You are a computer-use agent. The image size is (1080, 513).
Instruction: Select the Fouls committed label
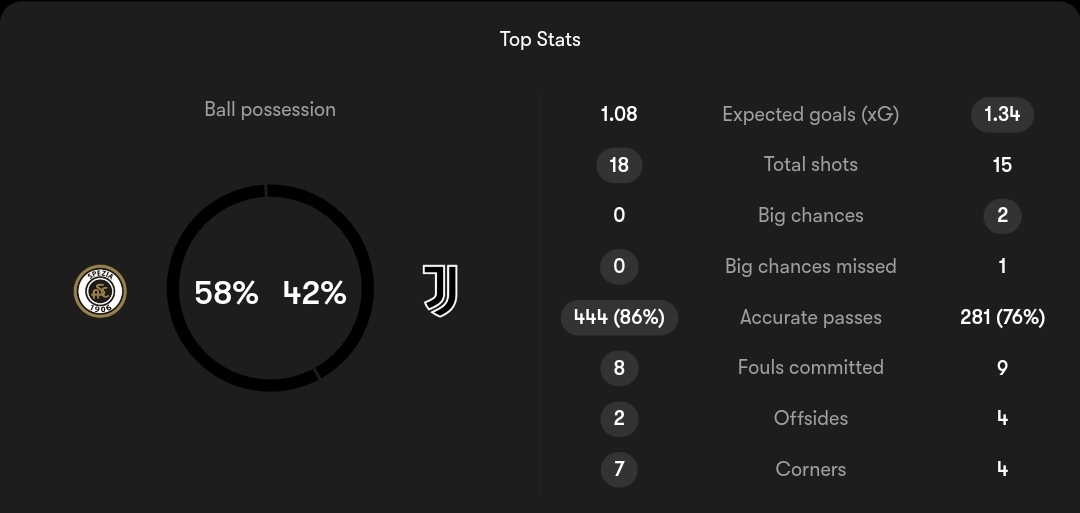pos(811,367)
